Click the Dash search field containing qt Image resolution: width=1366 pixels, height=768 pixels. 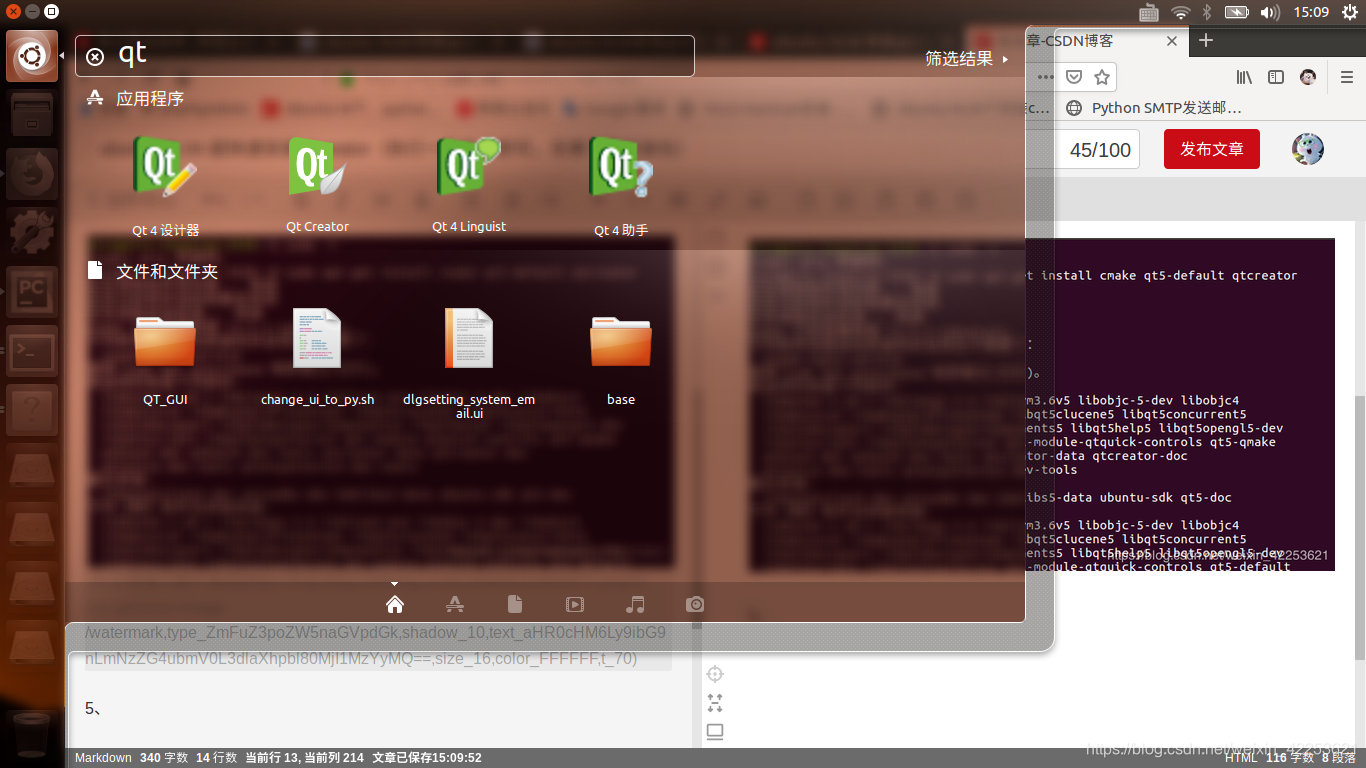coord(385,56)
